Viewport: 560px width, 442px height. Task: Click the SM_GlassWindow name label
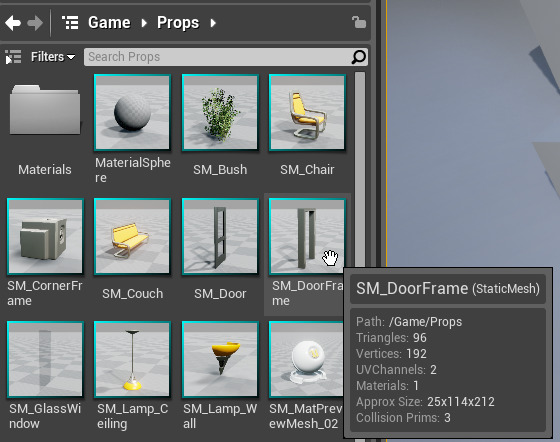(45, 416)
